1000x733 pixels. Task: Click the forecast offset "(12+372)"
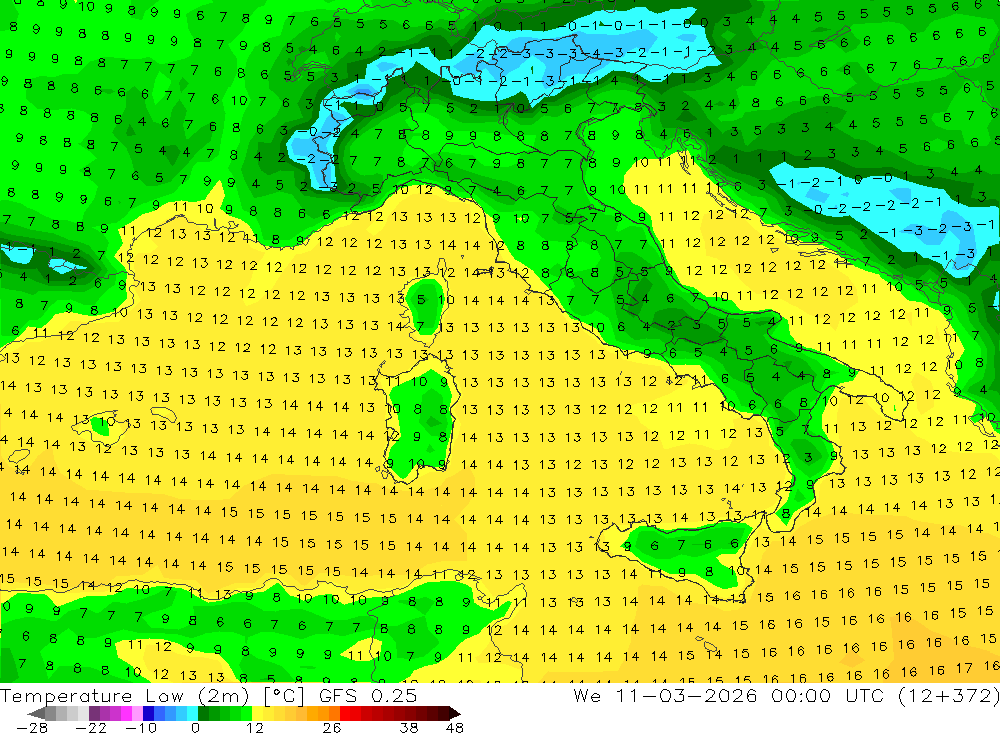(x=949, y=697)
